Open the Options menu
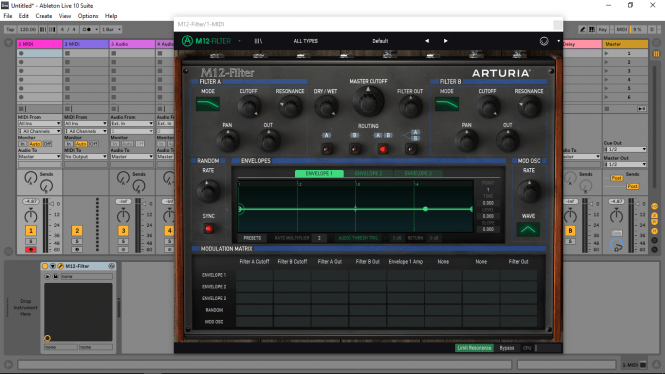665x374 pixels. 88,16
